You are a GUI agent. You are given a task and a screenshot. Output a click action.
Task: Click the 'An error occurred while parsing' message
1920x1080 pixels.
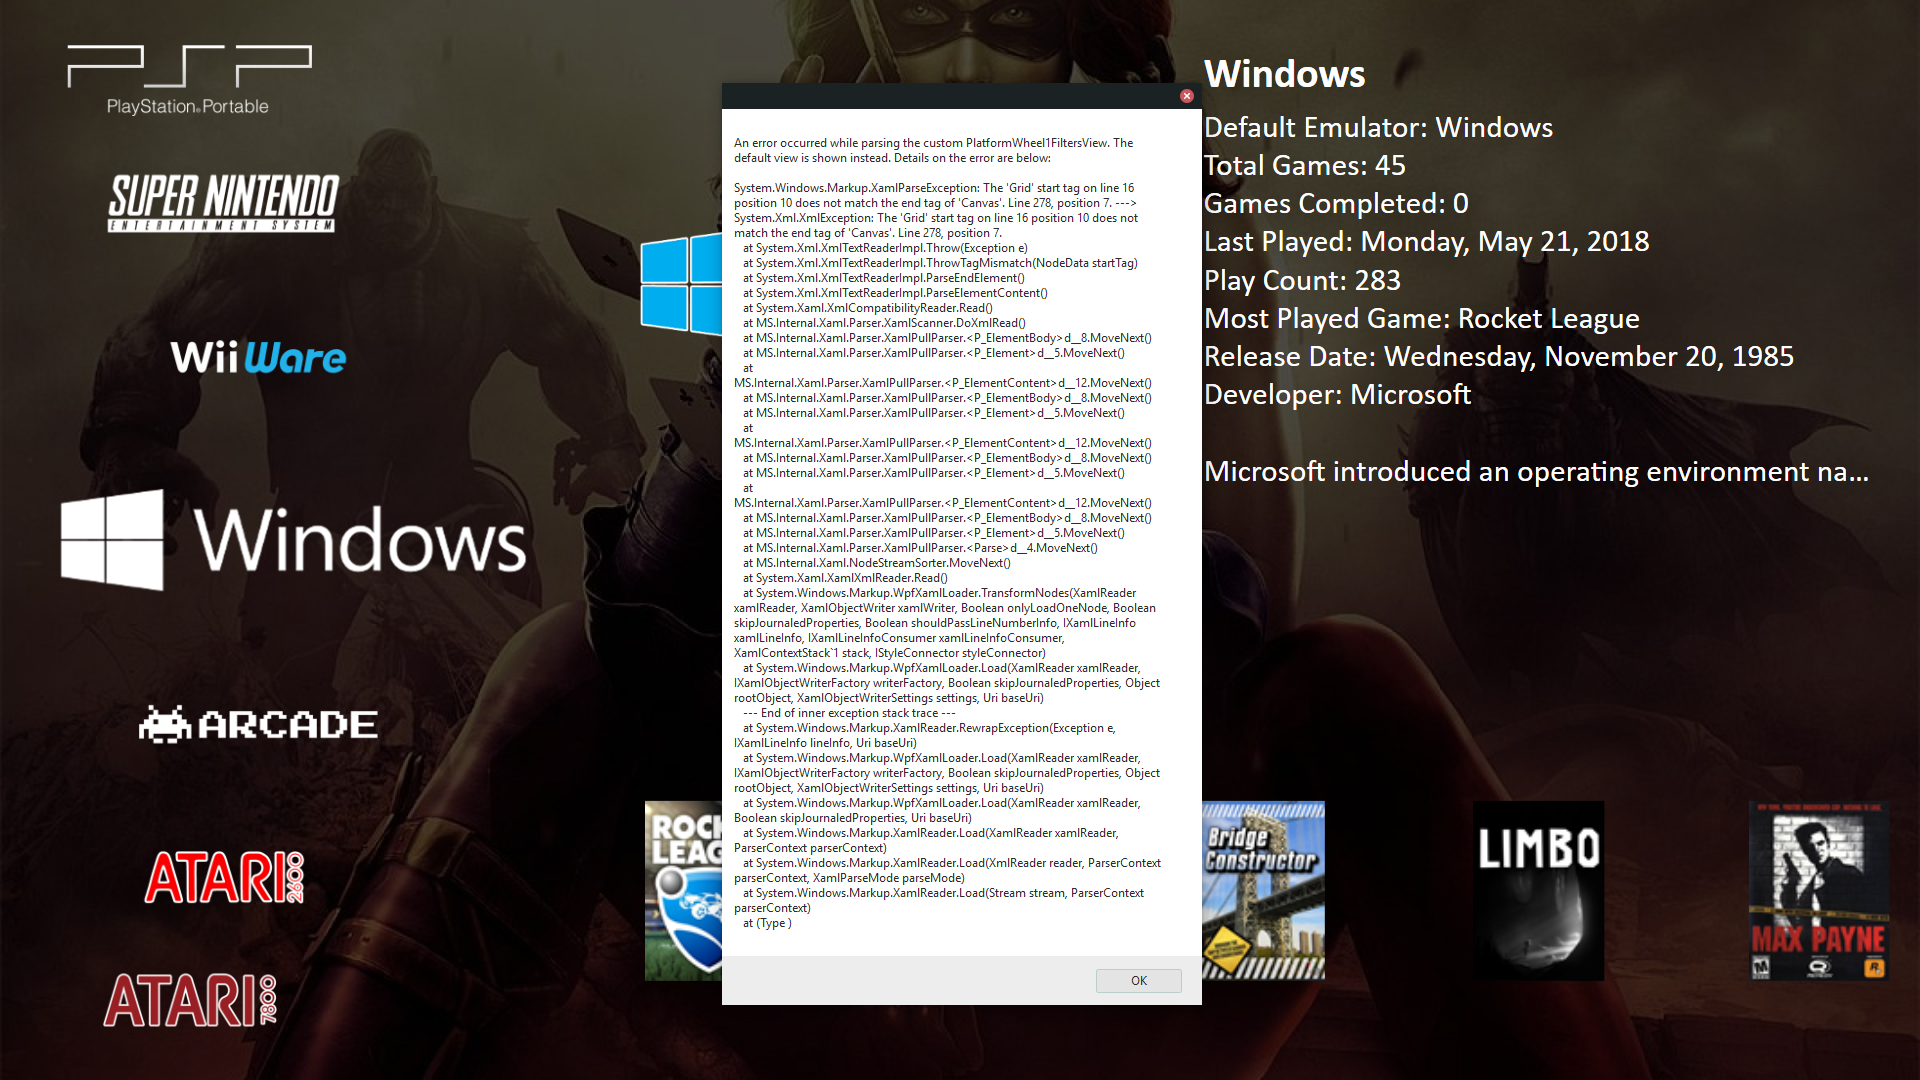click(x=934, y=150)
